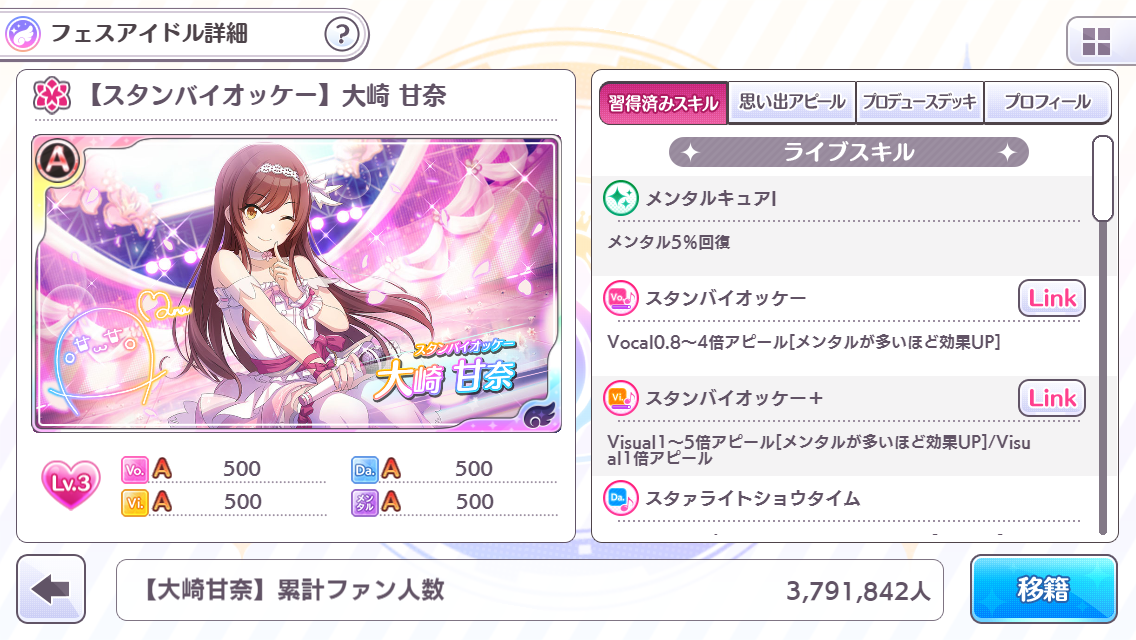This screenshot has width=1136, height=640.
Task: Tap the Dance skill icon for スタァライトショウタイム
Action: tap(620, 498)
